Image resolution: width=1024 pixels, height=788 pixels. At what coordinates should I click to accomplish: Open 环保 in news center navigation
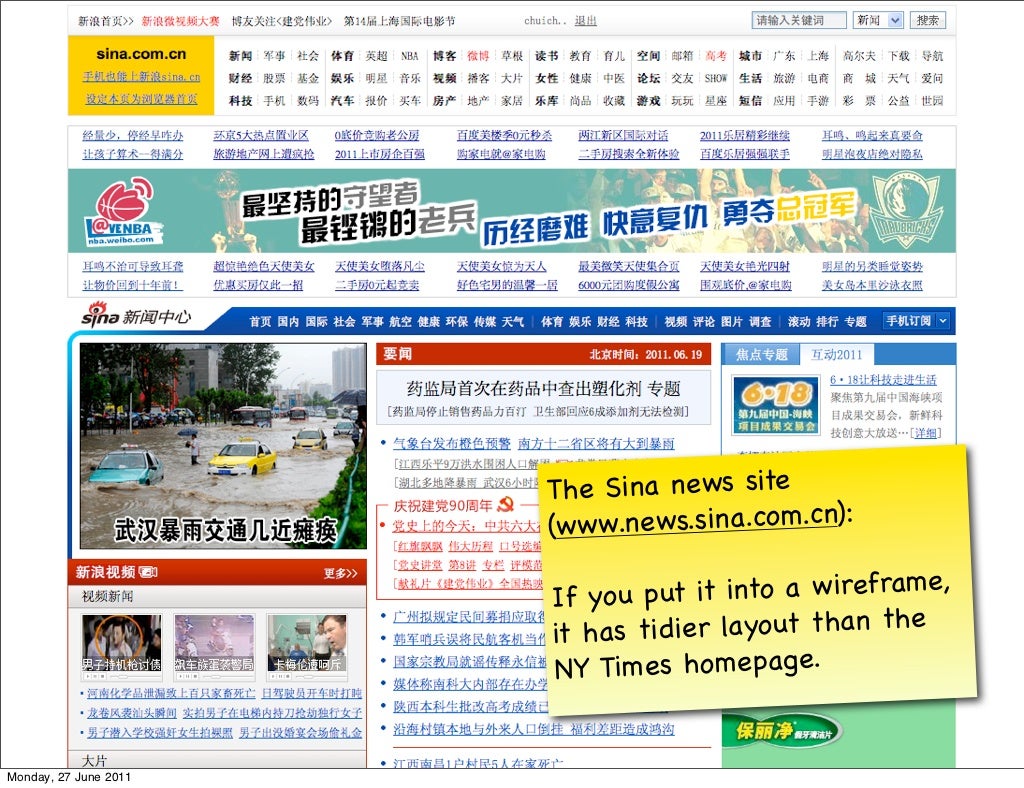point(456,321)
